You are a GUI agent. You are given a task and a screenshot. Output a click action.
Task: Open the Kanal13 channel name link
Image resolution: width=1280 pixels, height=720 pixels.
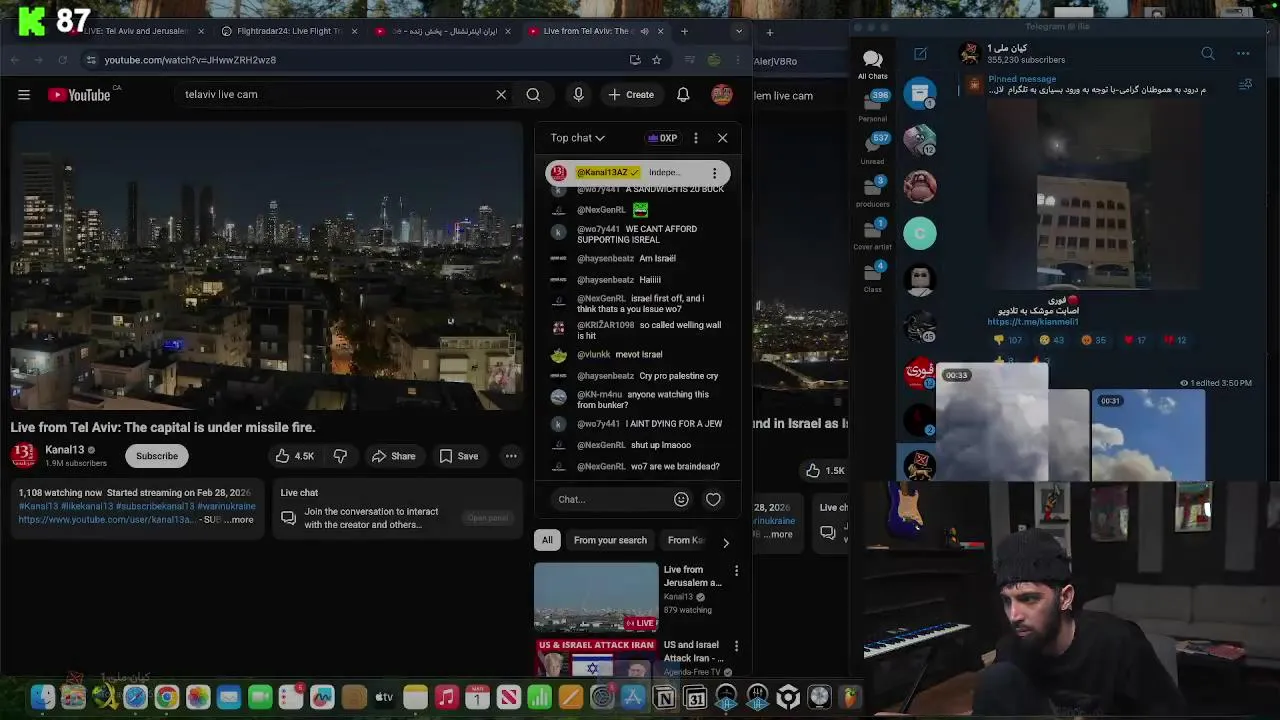[65, 450]
